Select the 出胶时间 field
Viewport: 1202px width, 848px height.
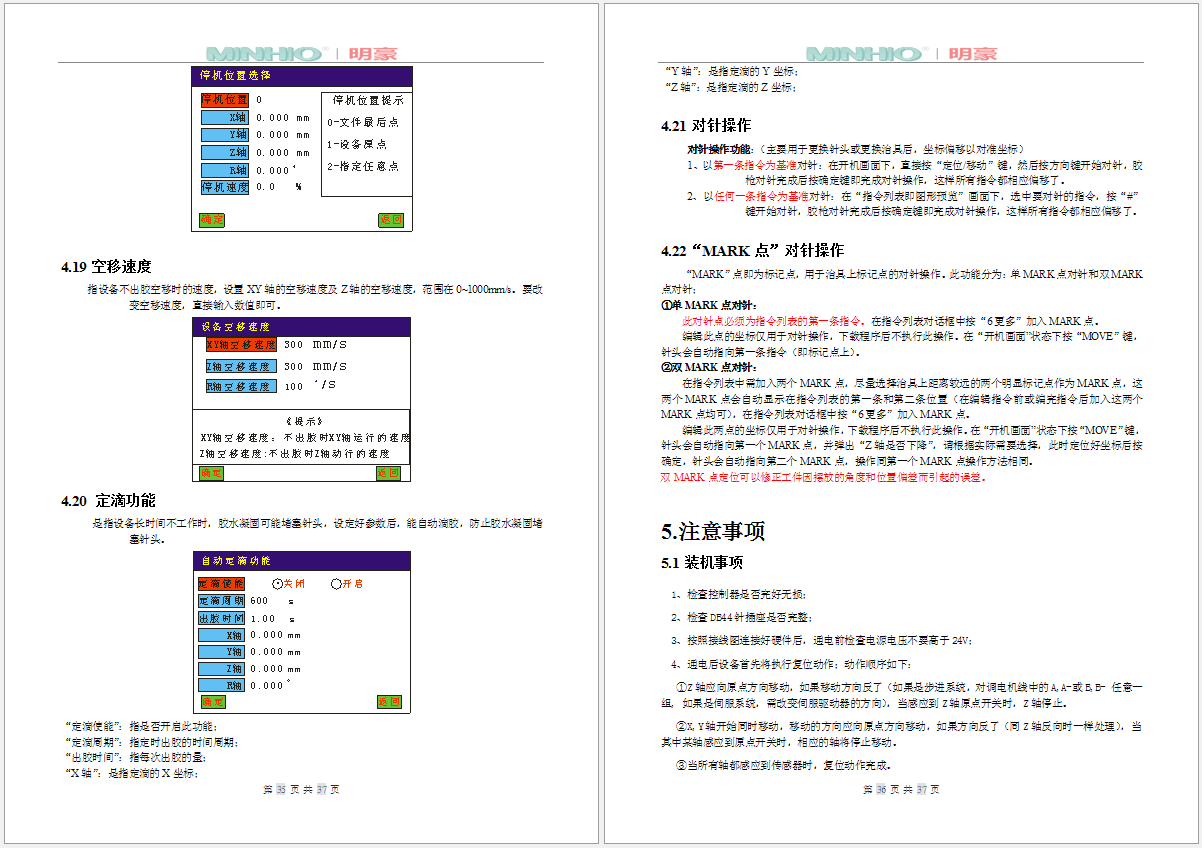(x=221, y=618)
